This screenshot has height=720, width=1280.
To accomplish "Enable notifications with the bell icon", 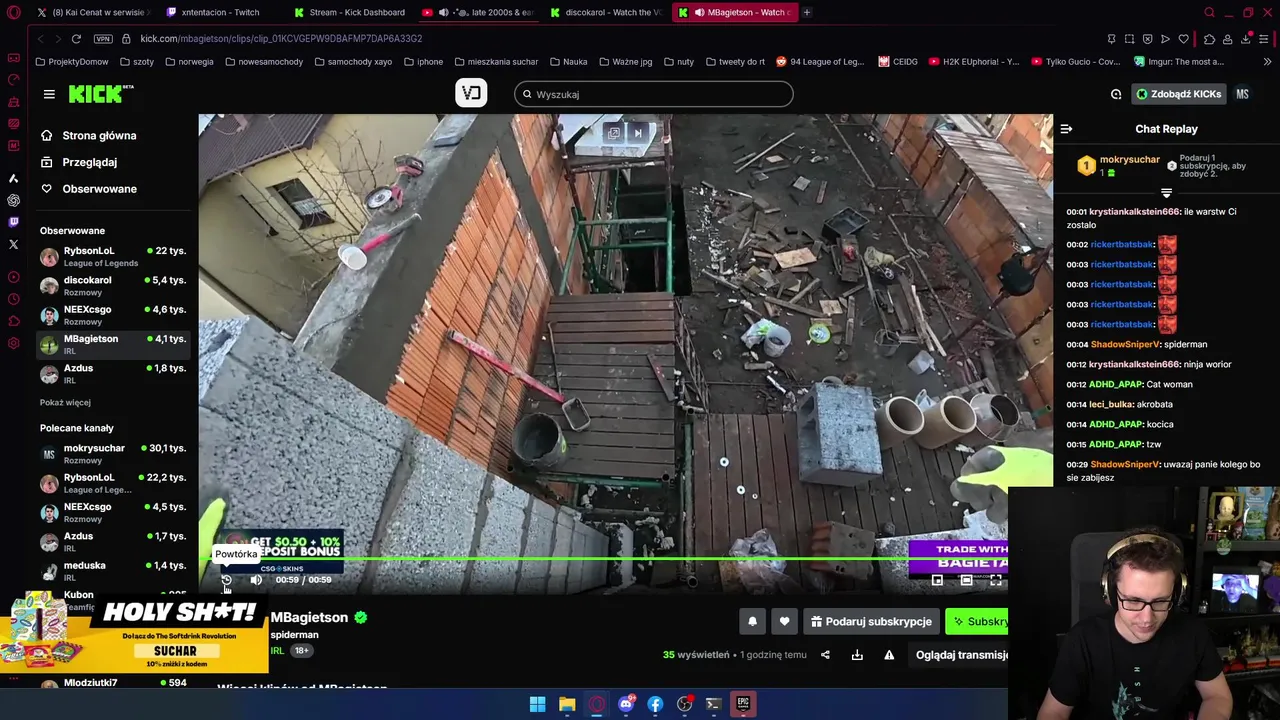I will [752, 621].
